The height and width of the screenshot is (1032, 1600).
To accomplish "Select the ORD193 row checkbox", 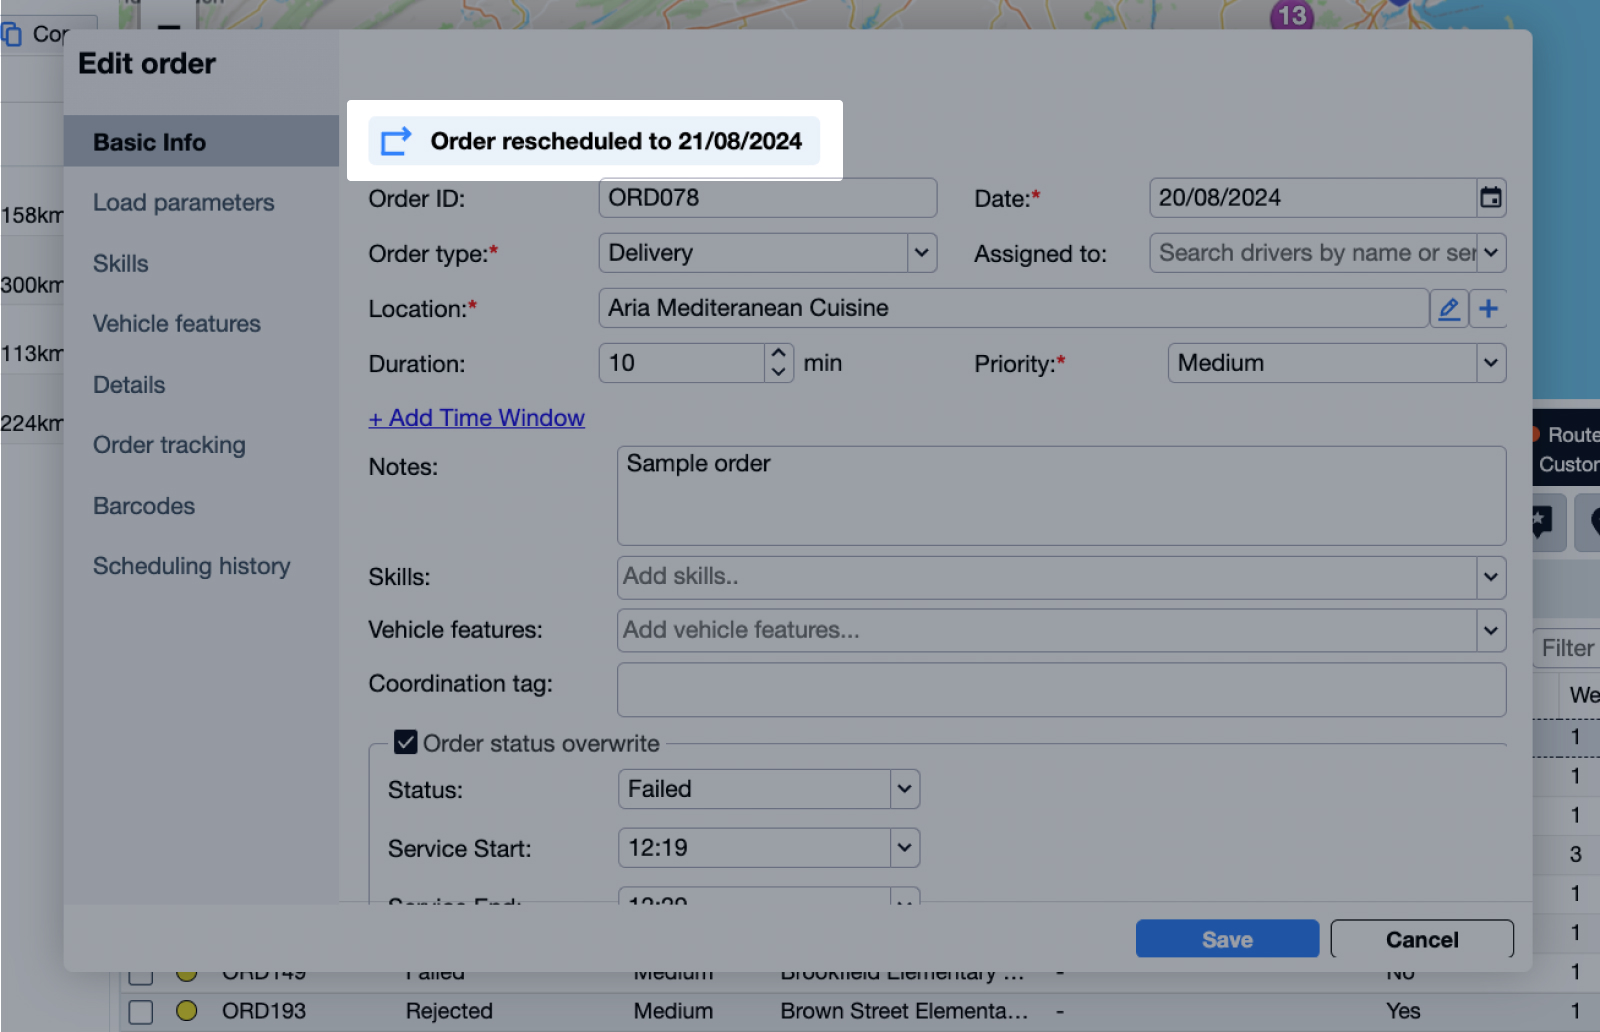I will pyautogui.click(x=141, y=1011).
